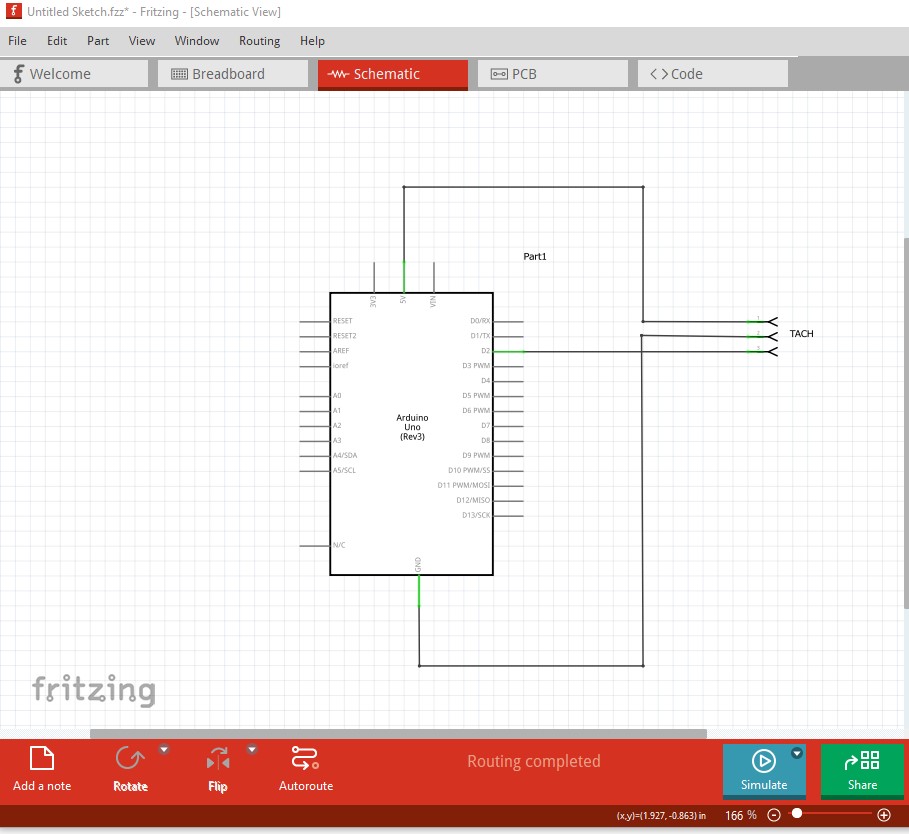Click the D0/RX pin
This screenshot has height=834, width=909.
coord(508,321)
